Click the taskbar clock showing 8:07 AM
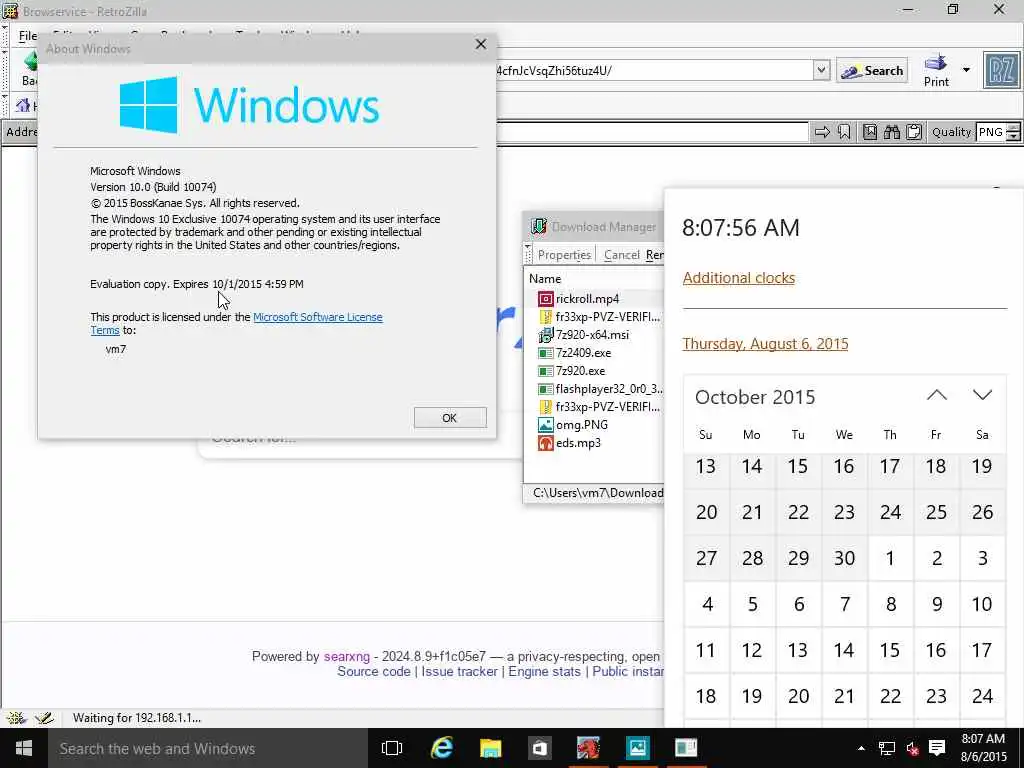Screen dimensions: 1024x768 (983, 748)
